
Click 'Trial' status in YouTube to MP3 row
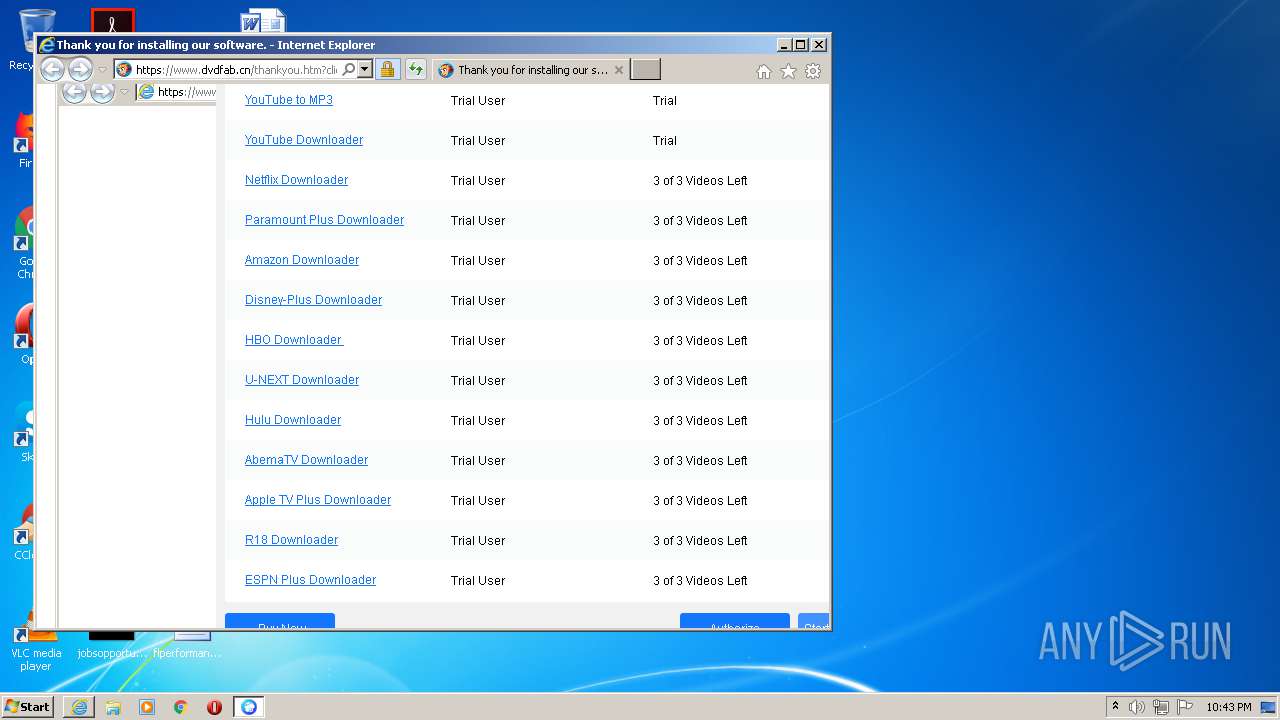point(665,101)
